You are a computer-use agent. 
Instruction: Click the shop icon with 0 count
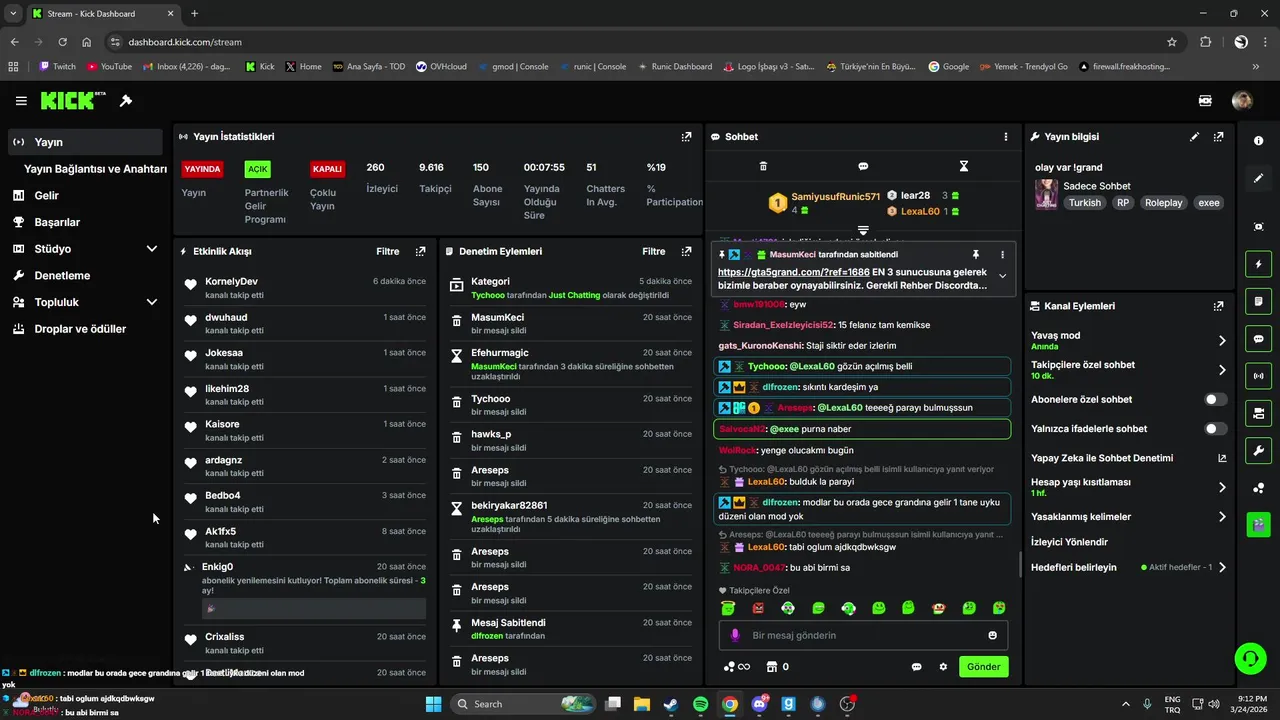pyautogui.click(x=777, y=667)
